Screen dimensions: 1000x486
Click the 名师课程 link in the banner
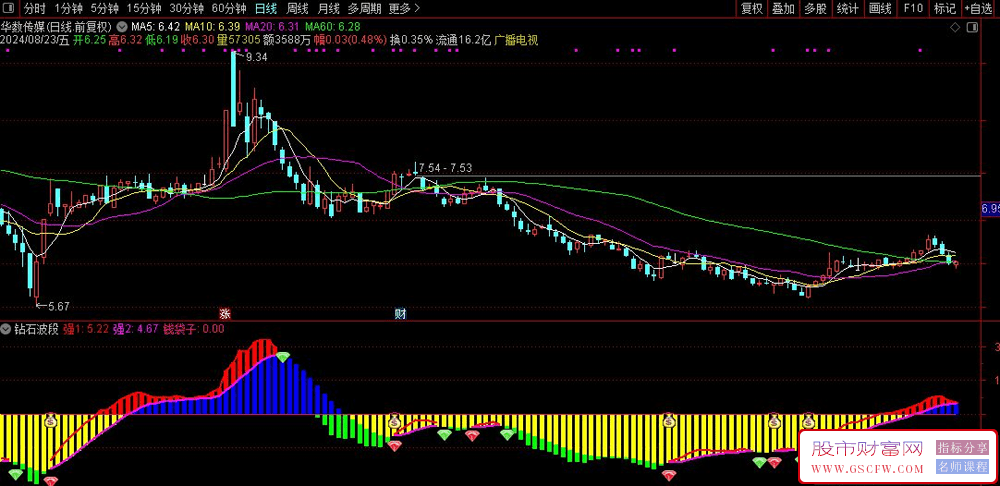pyautogui.click(x=962, y=468)
